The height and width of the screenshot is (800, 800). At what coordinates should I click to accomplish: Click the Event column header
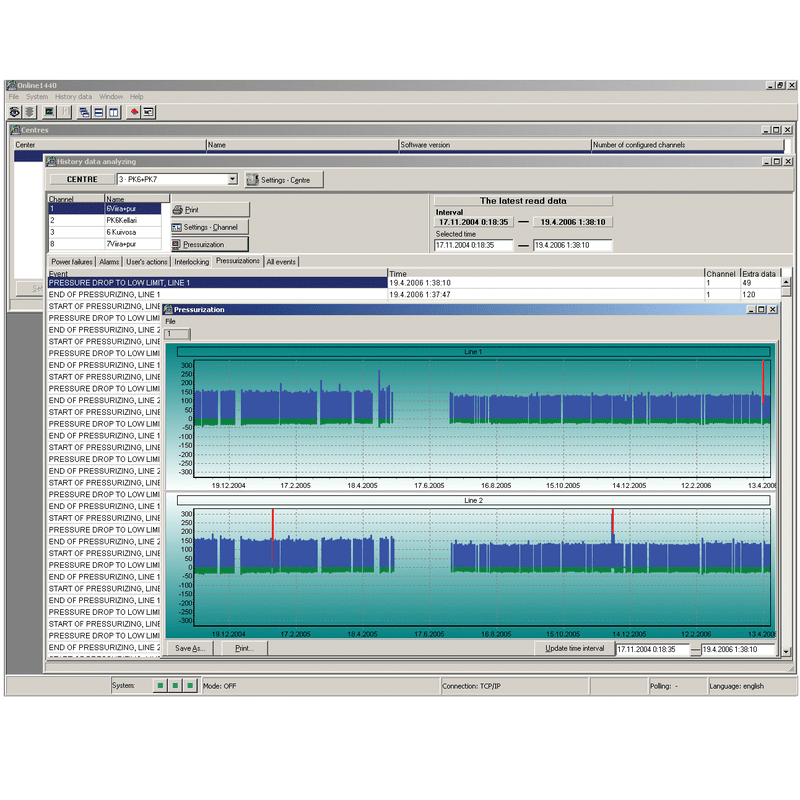pos(217,273)
